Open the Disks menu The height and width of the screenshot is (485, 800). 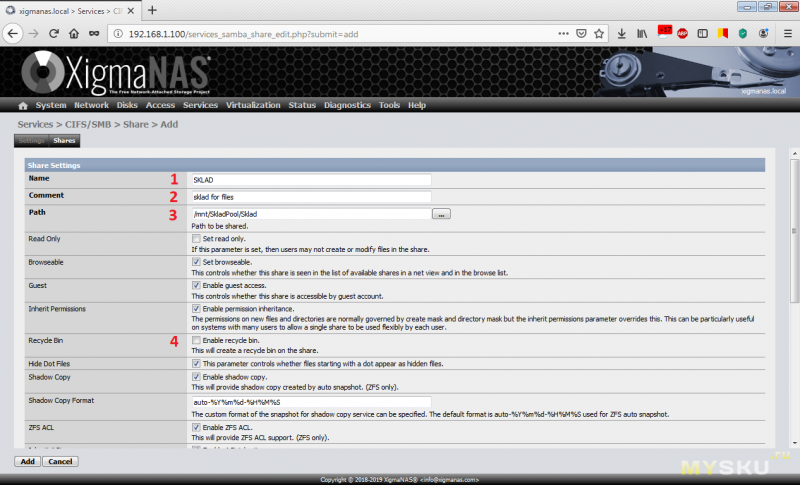127,105
